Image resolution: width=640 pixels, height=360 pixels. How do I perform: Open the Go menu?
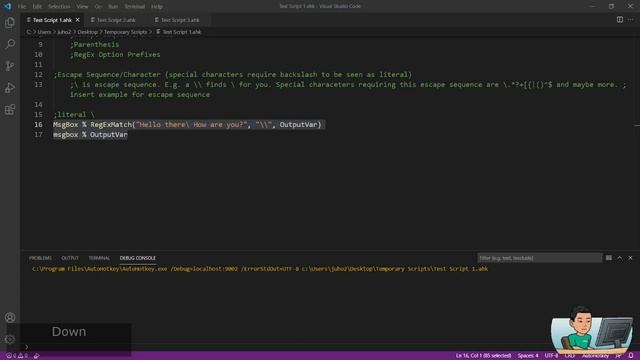(x=98, y=7)
